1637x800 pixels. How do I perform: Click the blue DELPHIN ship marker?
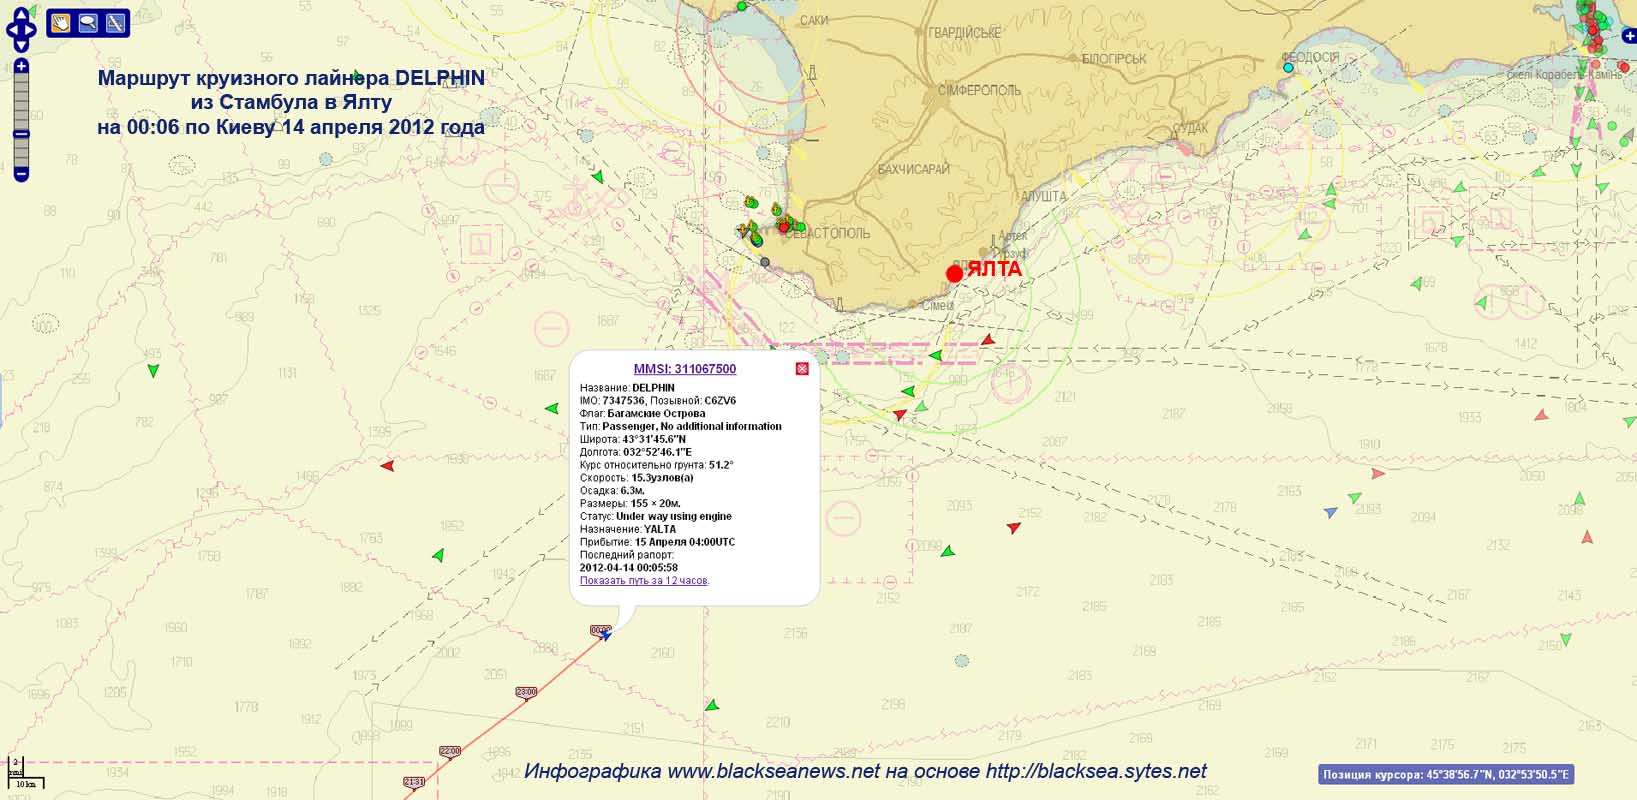coord(606,635)
